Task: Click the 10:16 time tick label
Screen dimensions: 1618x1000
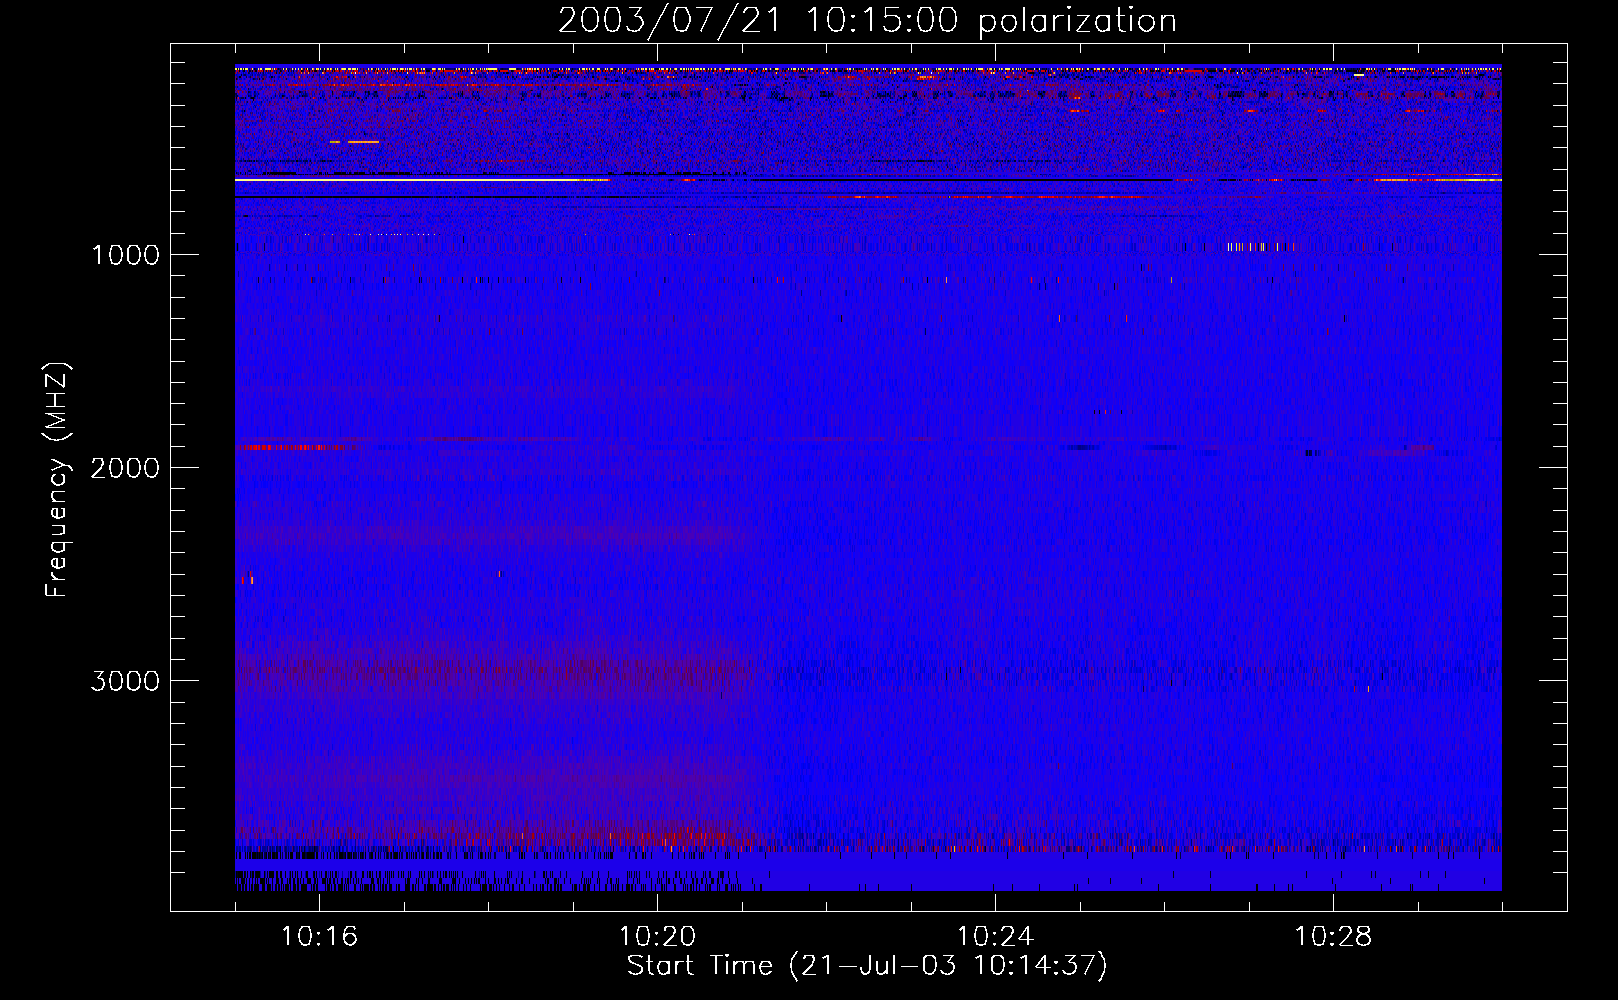Action: tap(319, 937)
